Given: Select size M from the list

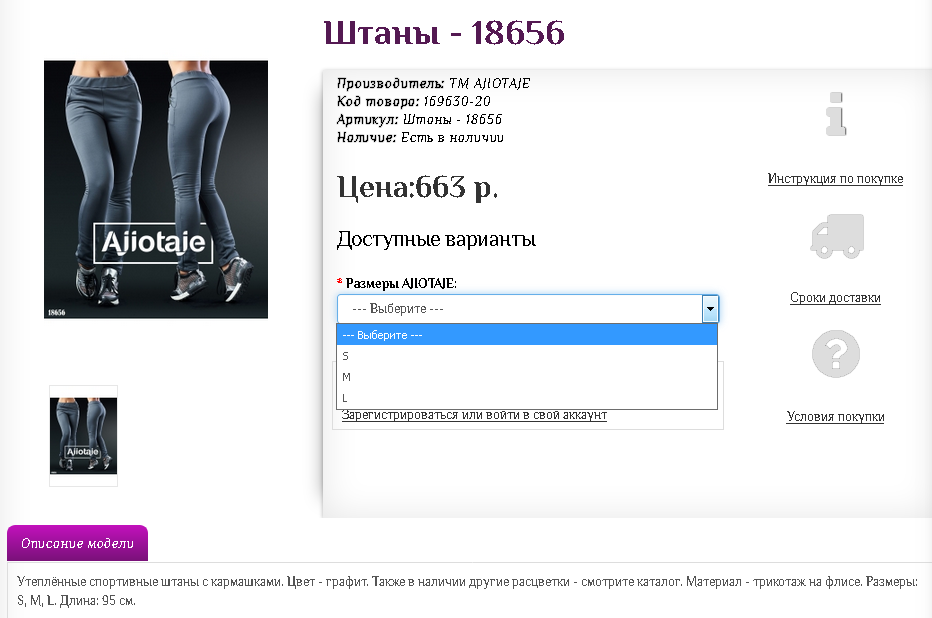Looking at the screenshot, I should [x=526, y=377].
